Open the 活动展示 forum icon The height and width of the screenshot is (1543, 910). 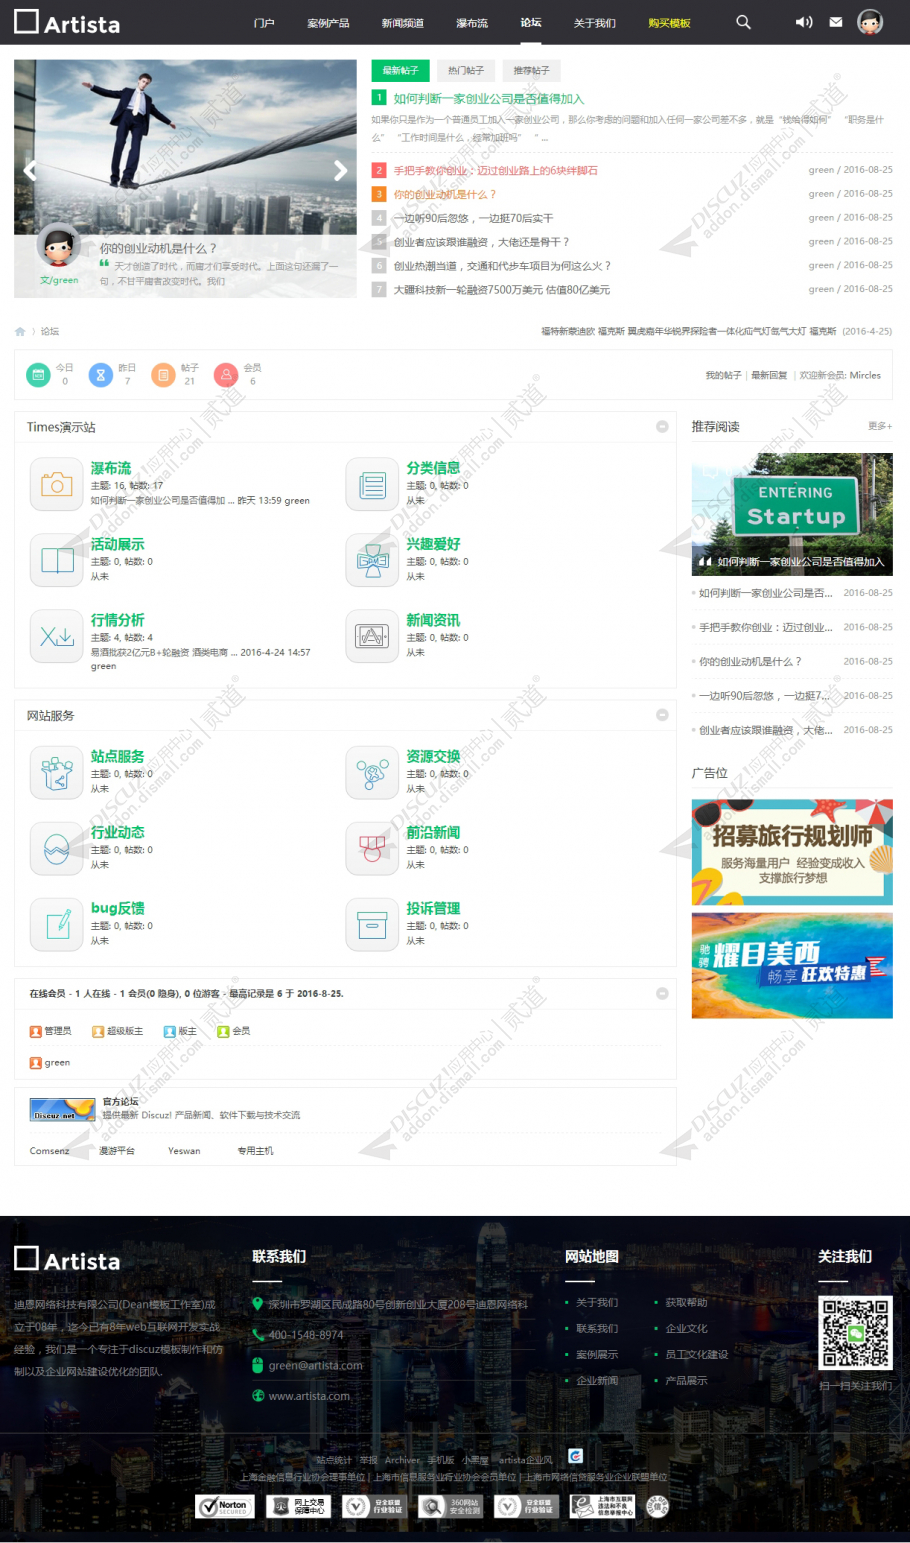(x=56, y=560)
